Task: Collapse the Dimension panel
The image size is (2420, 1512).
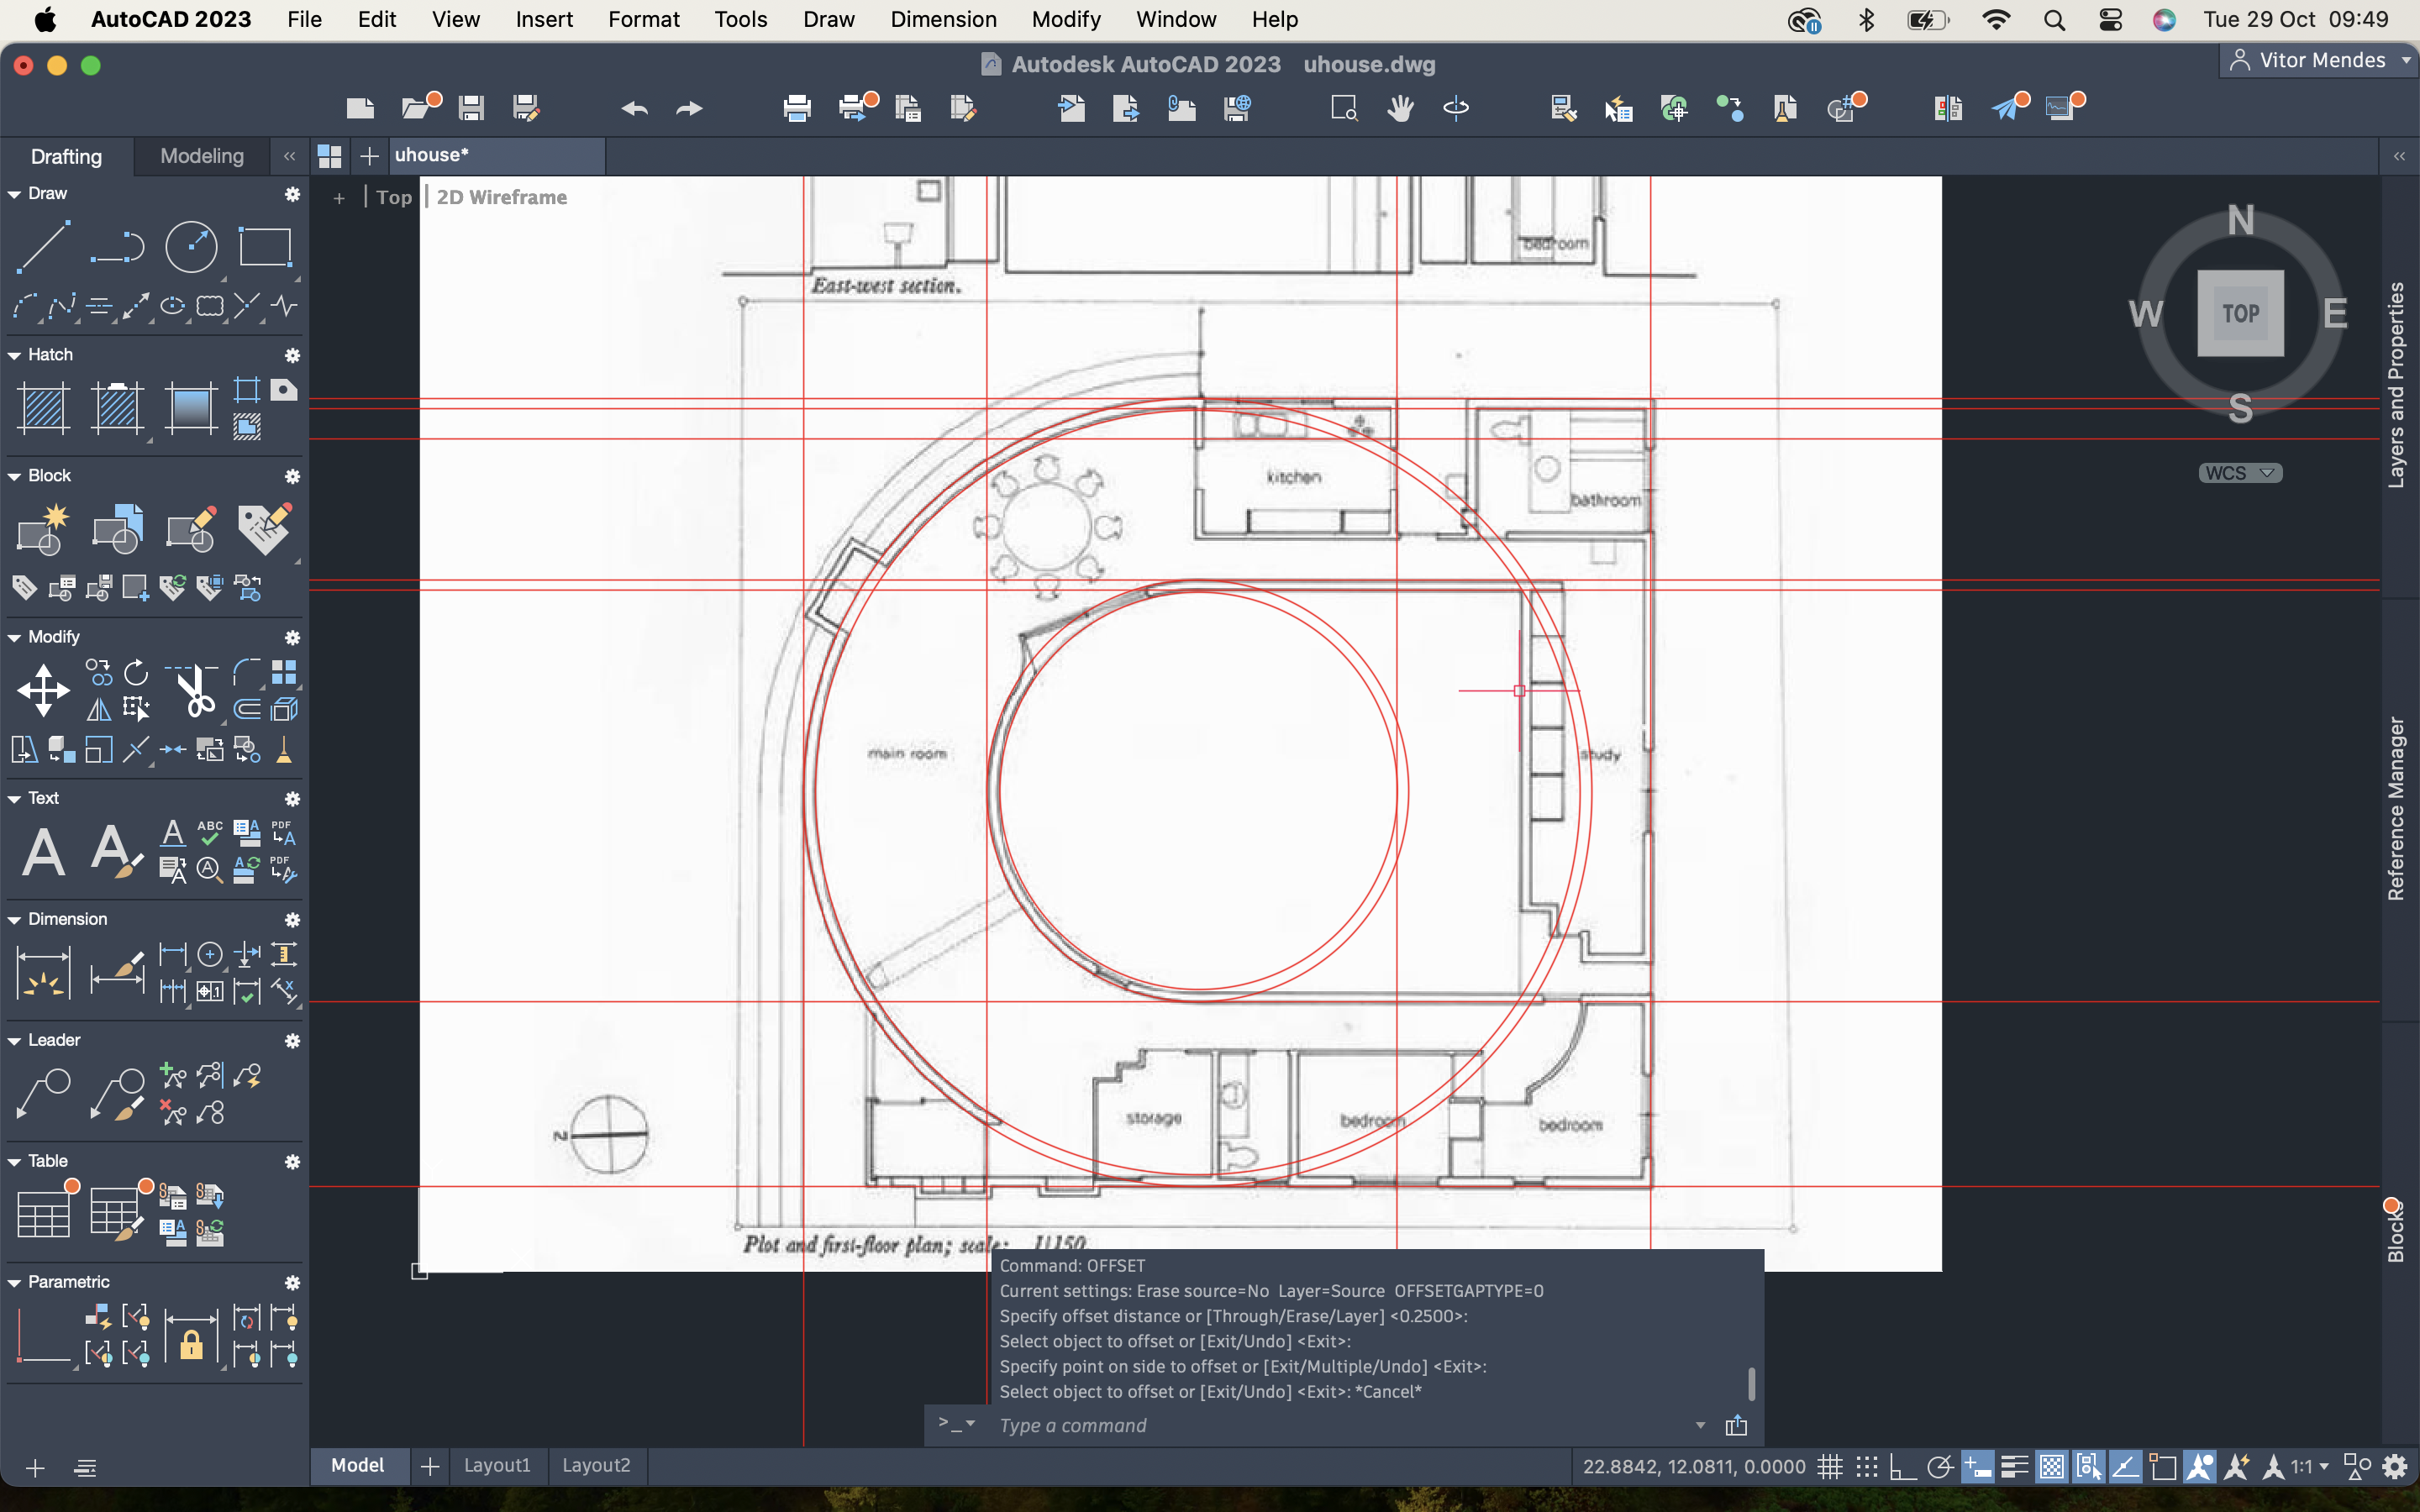Action: [x=14, y=920]
